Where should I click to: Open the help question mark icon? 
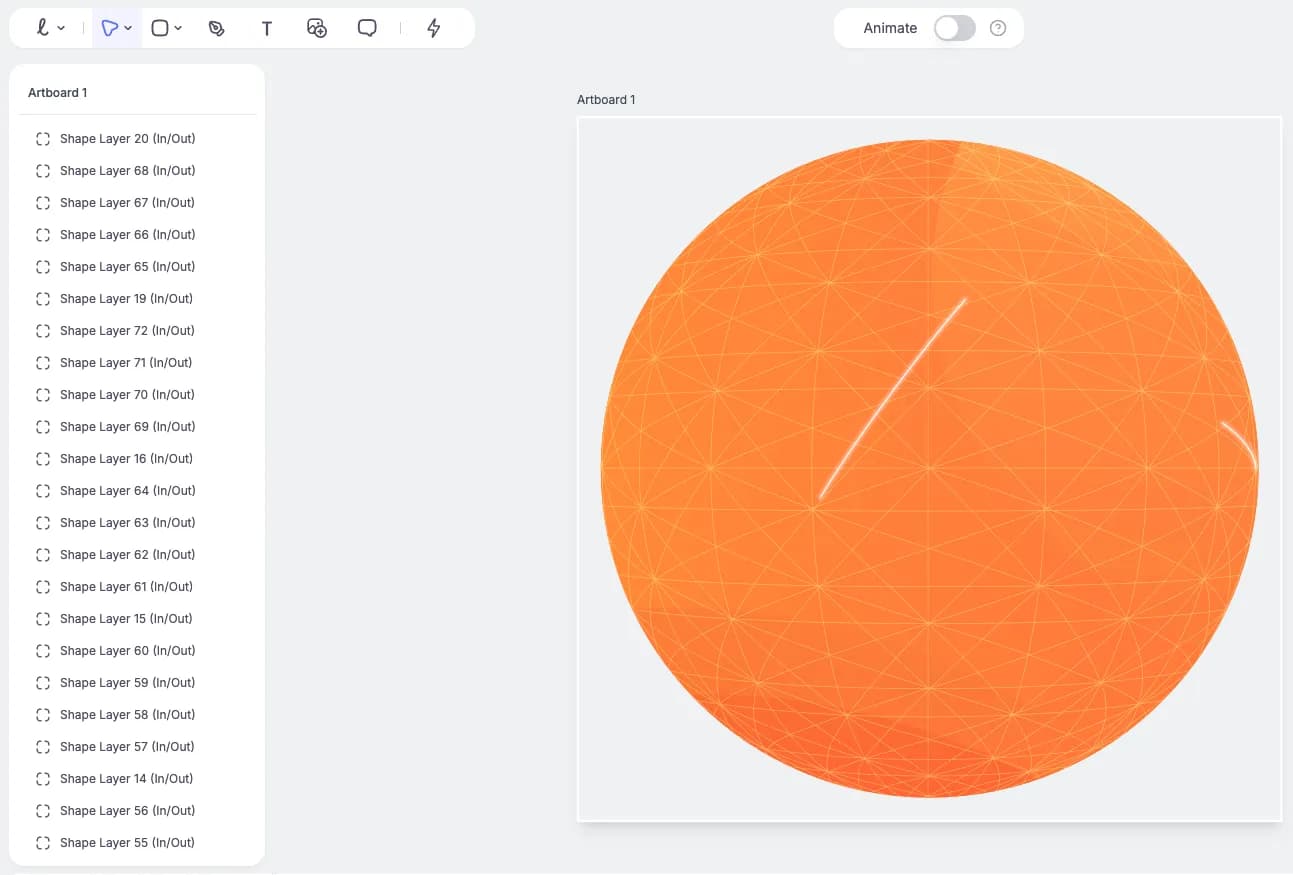997,28
